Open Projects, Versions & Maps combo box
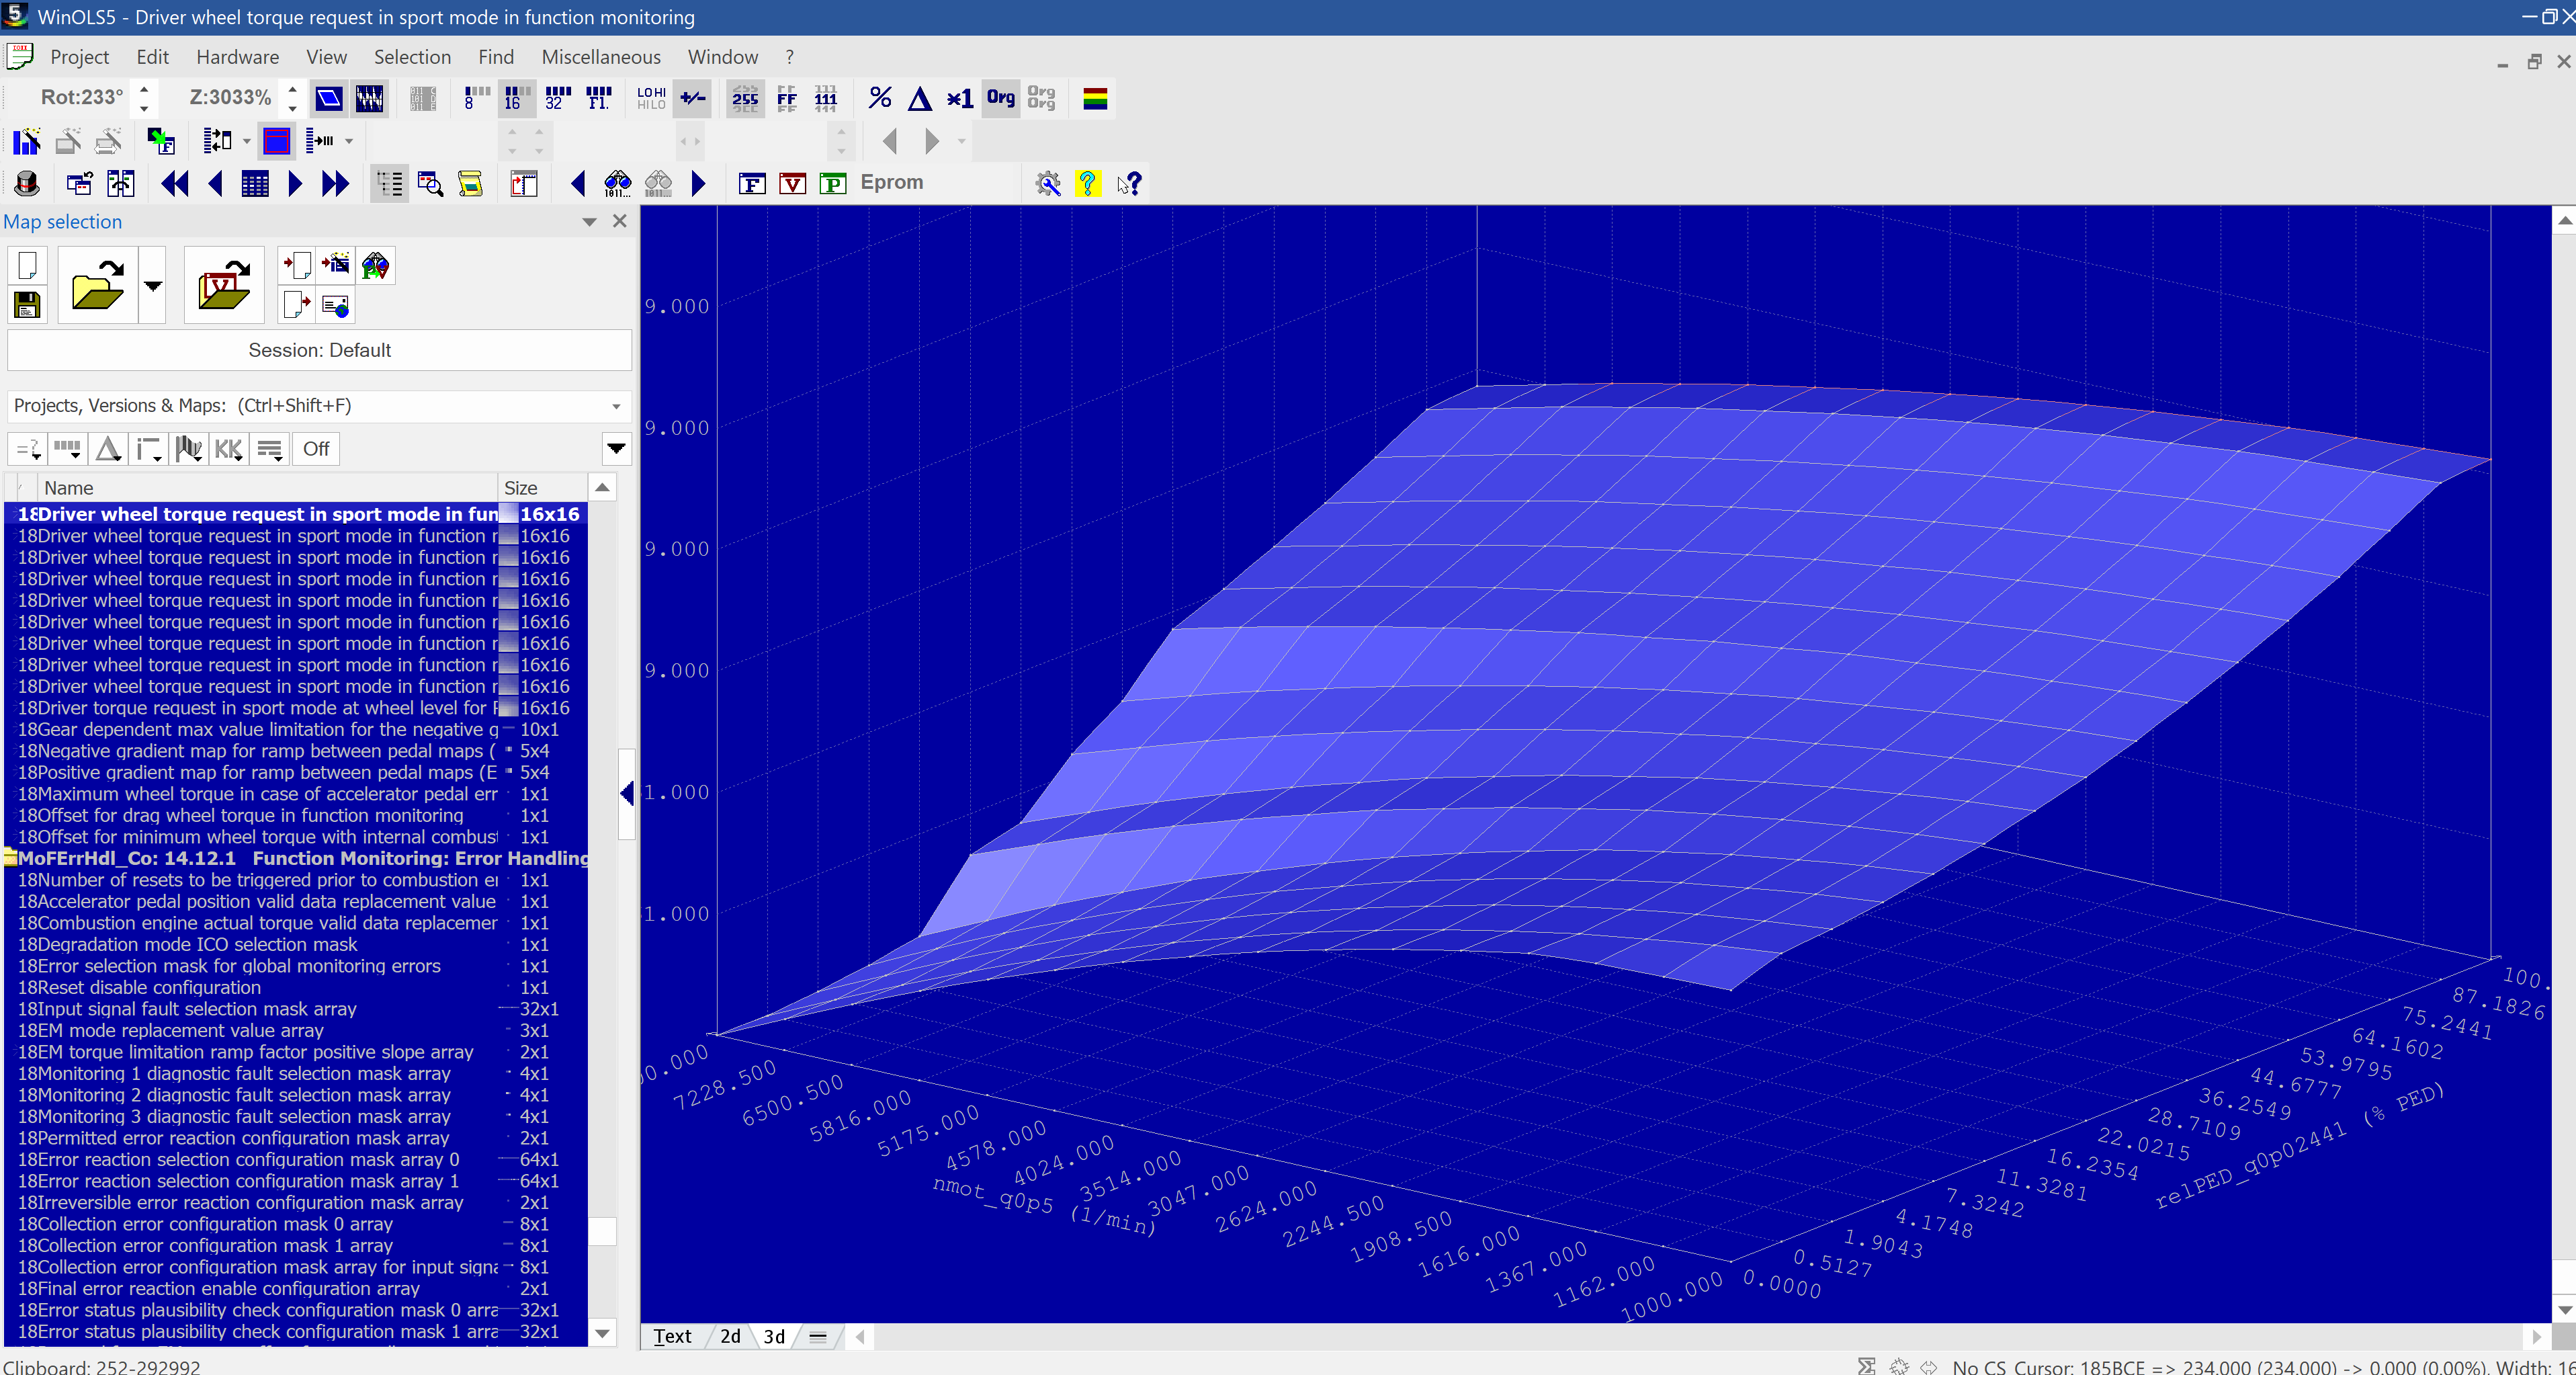2576x1375 pixels. (319, 405)
